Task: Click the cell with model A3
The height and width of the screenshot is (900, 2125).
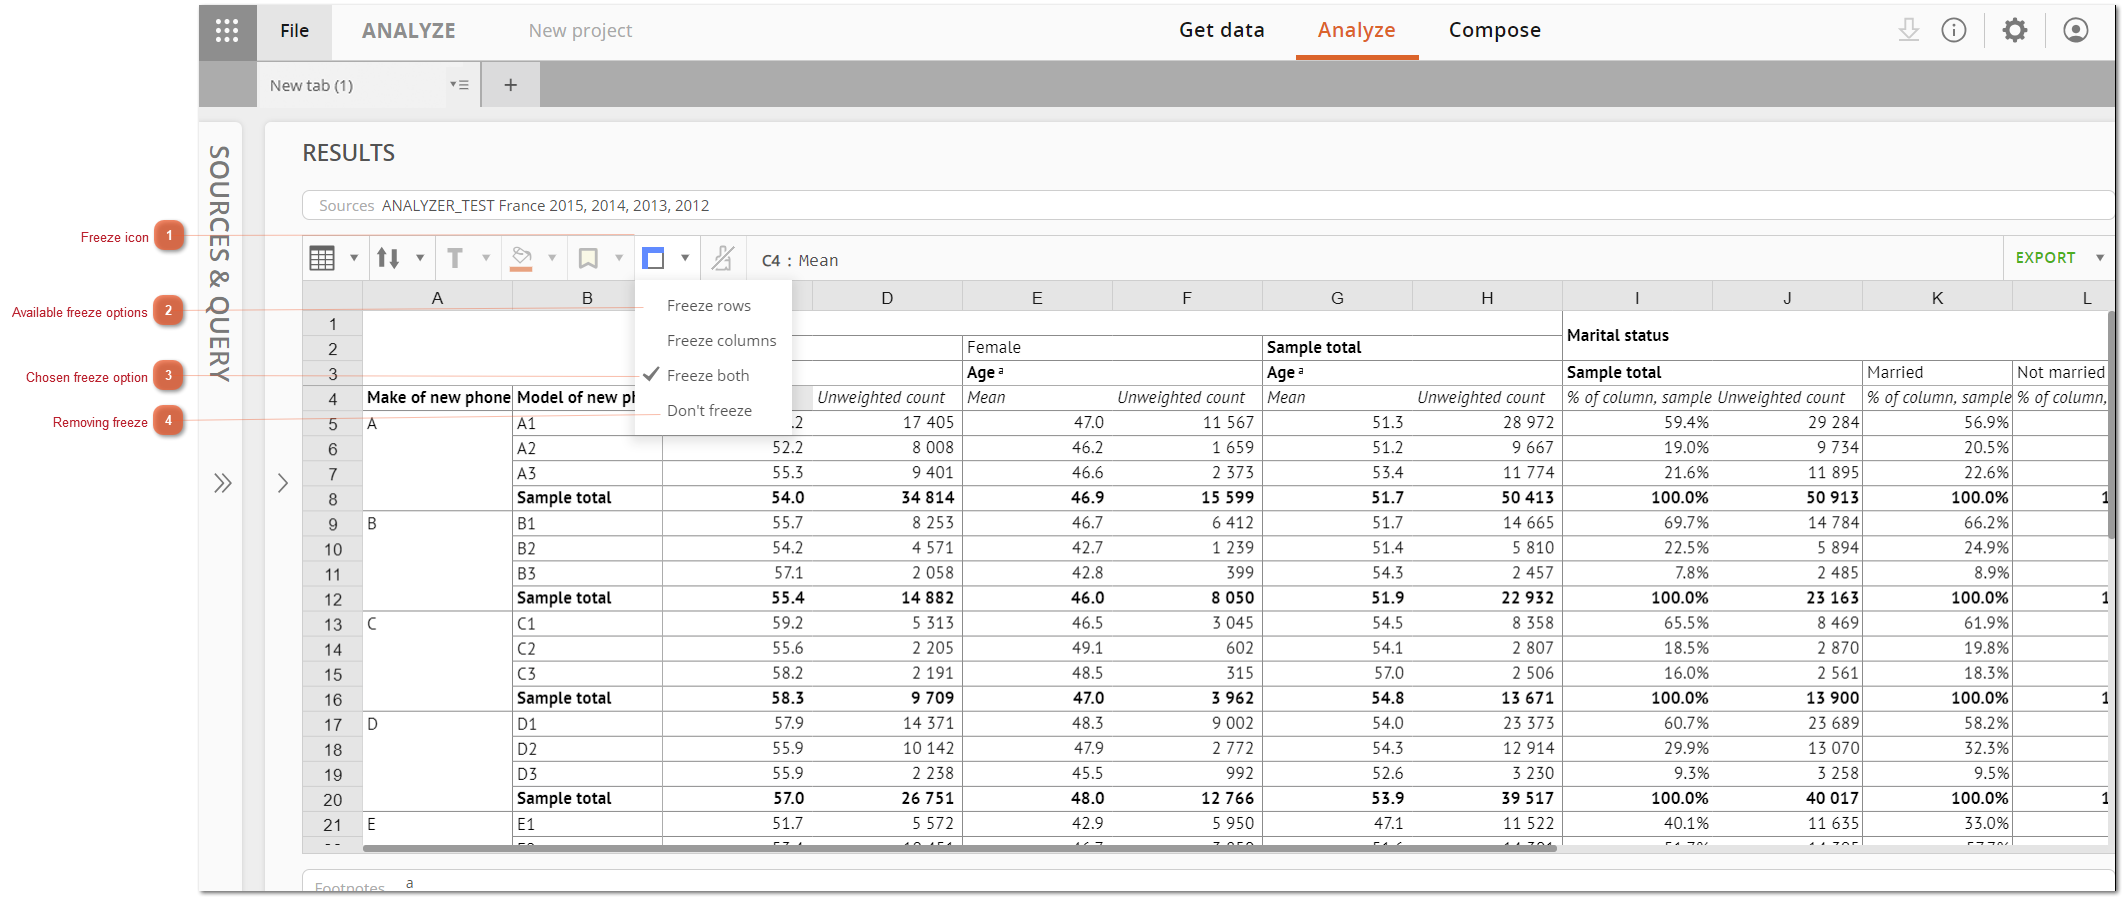Action: click(587, 473)
